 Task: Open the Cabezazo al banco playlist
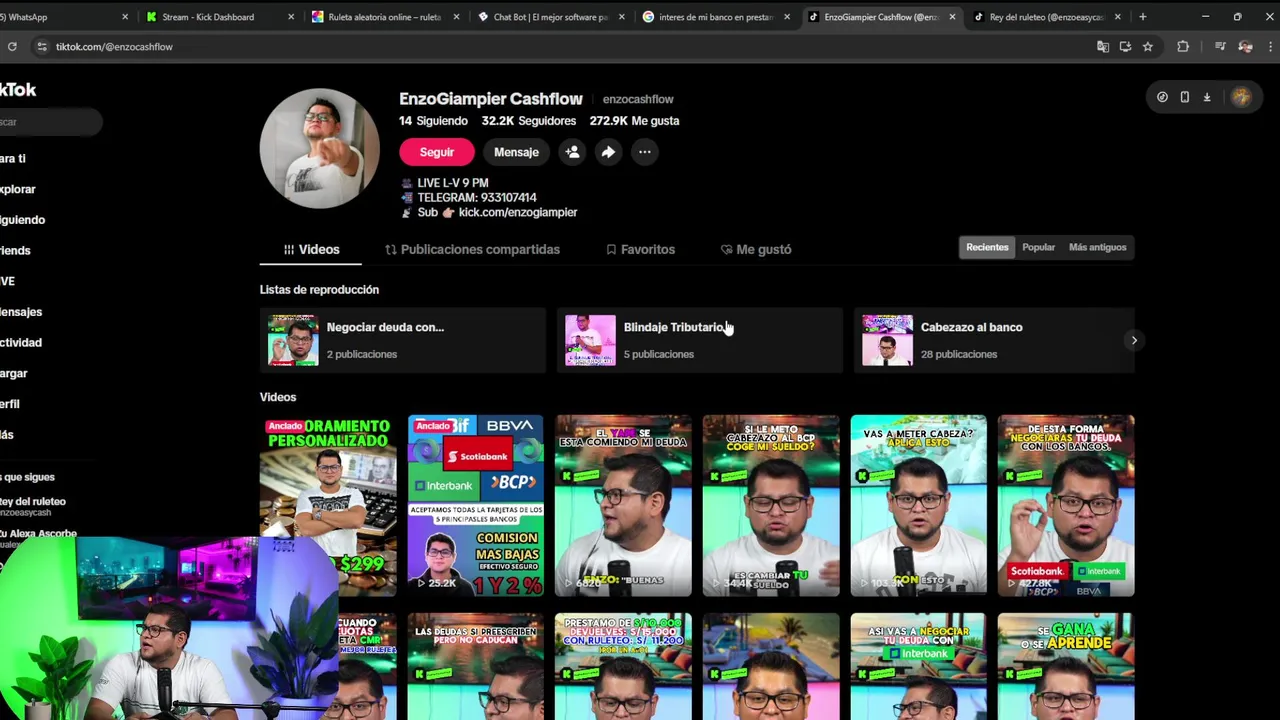(x=994, y=340)
